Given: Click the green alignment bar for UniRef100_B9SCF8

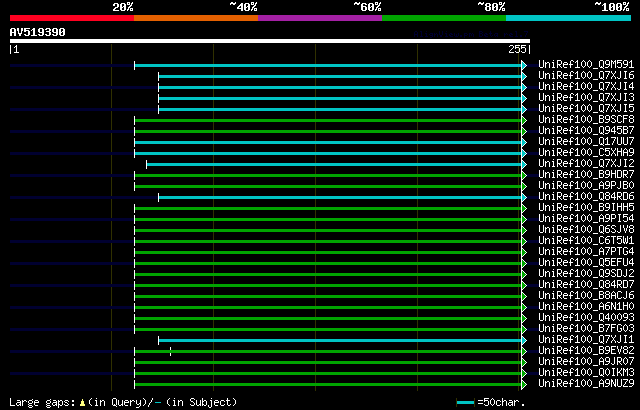Looking at the screenshot, I should click(328, 121).
